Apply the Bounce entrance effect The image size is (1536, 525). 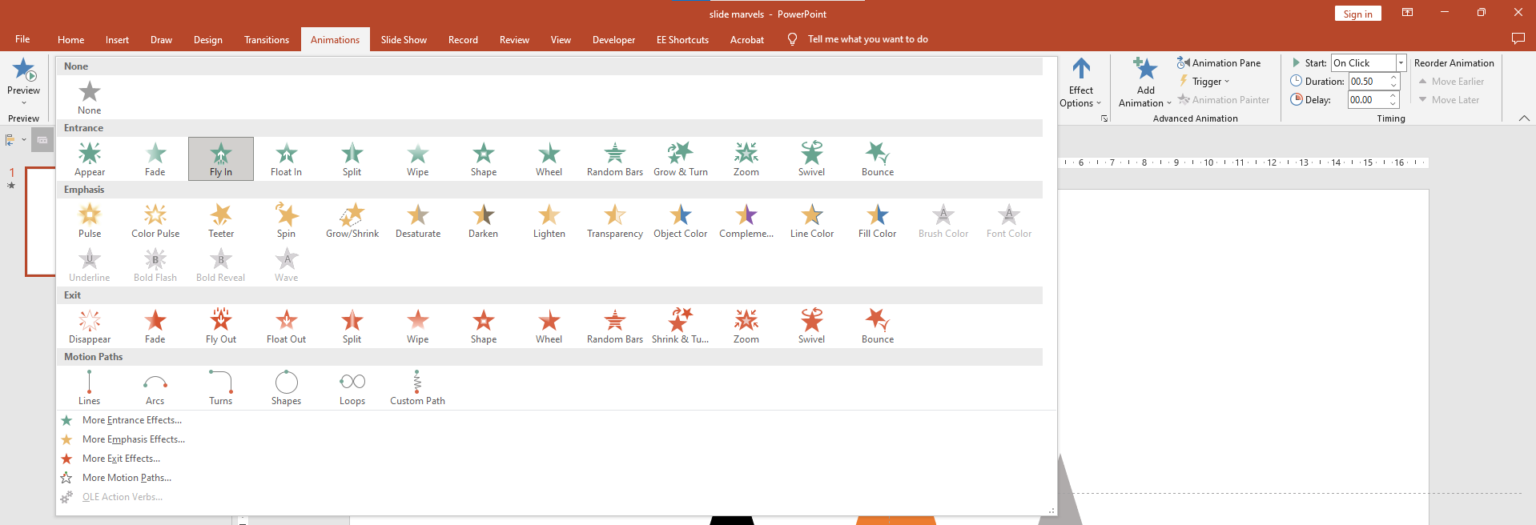point(877,159)
